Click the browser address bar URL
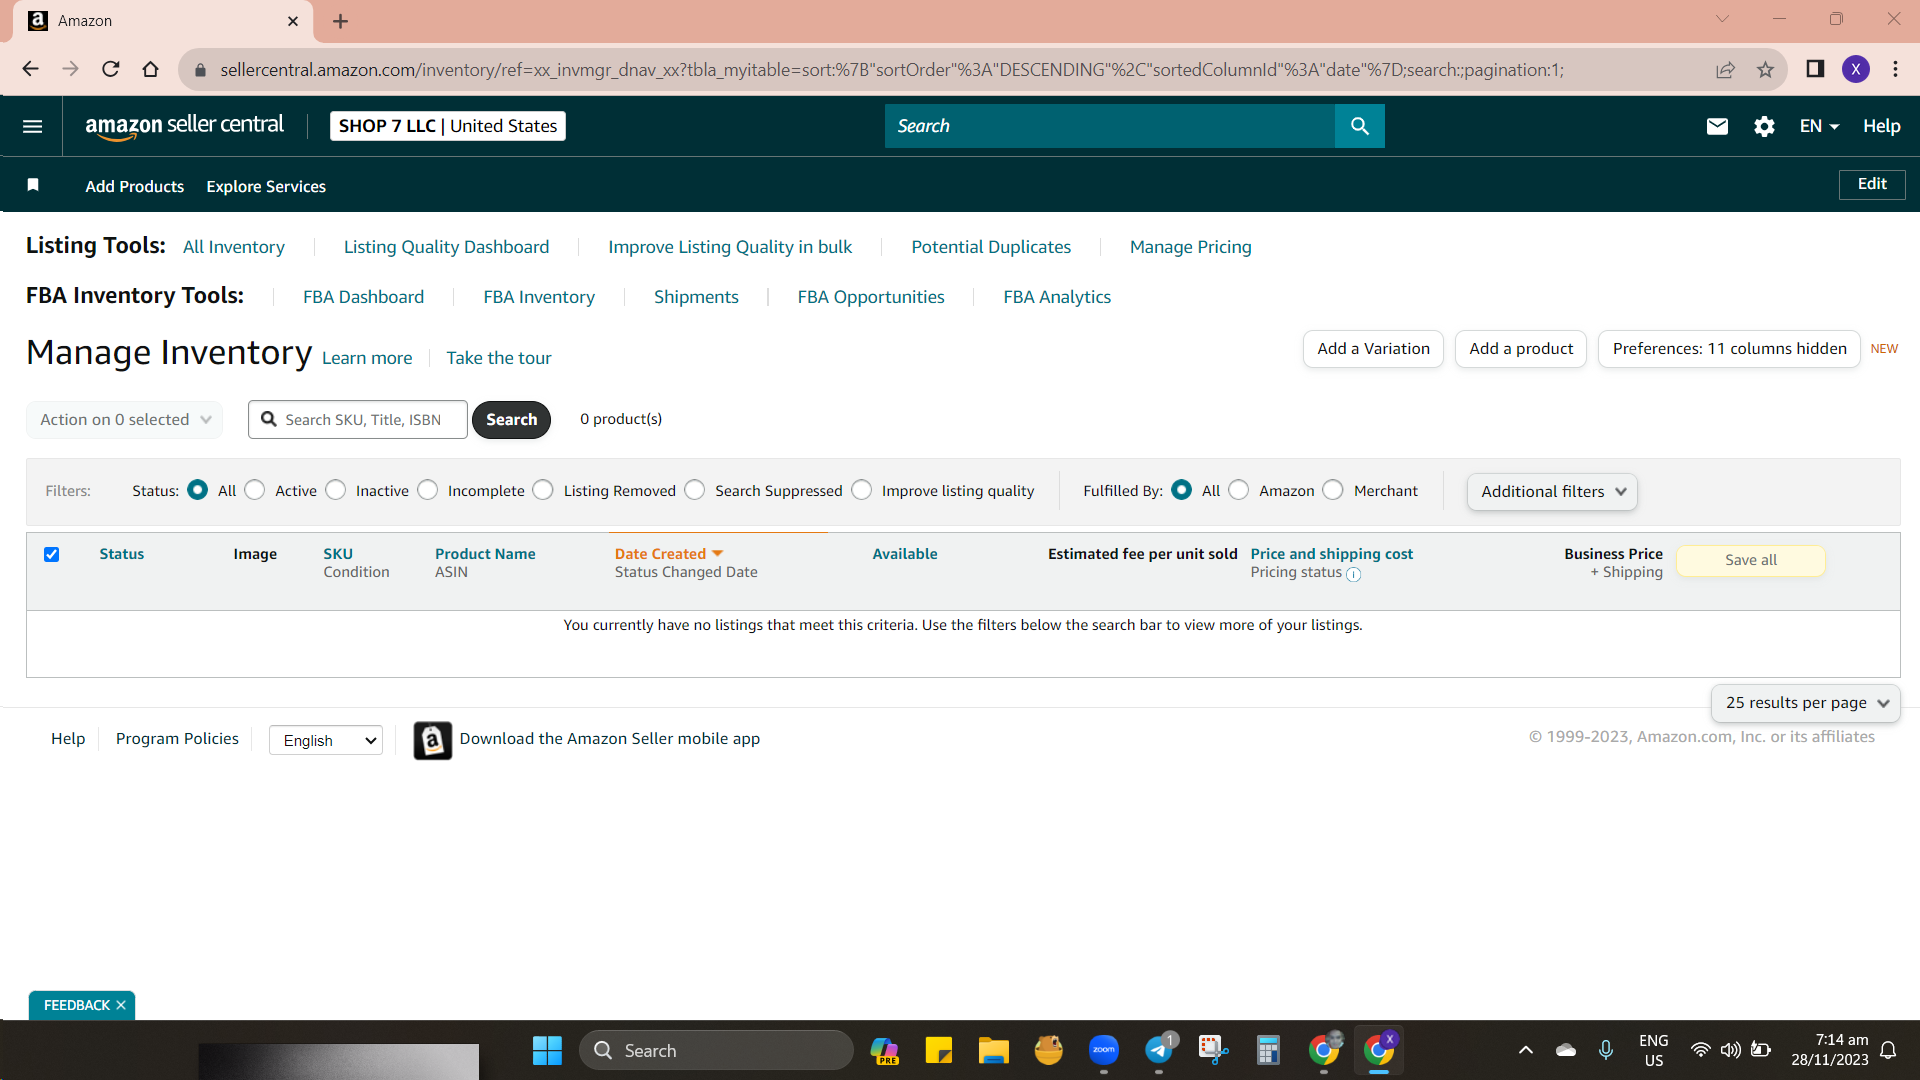 892,70
